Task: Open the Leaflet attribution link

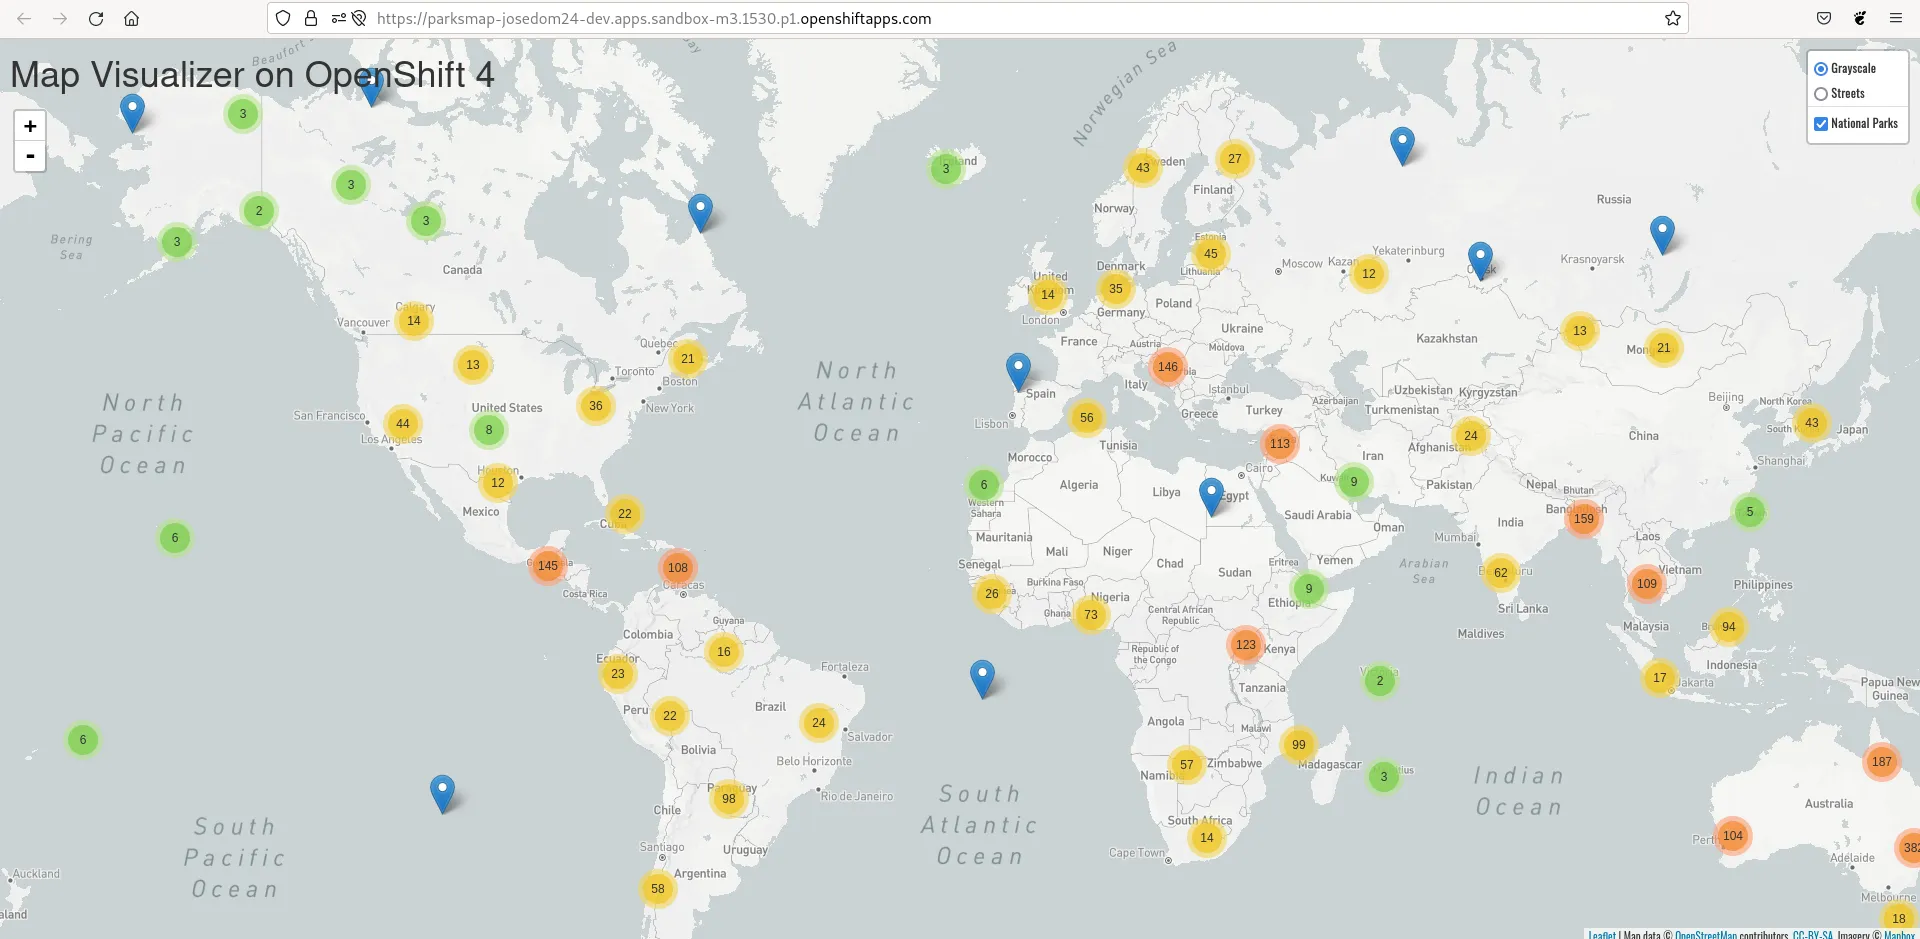Action: [1601, 934]
